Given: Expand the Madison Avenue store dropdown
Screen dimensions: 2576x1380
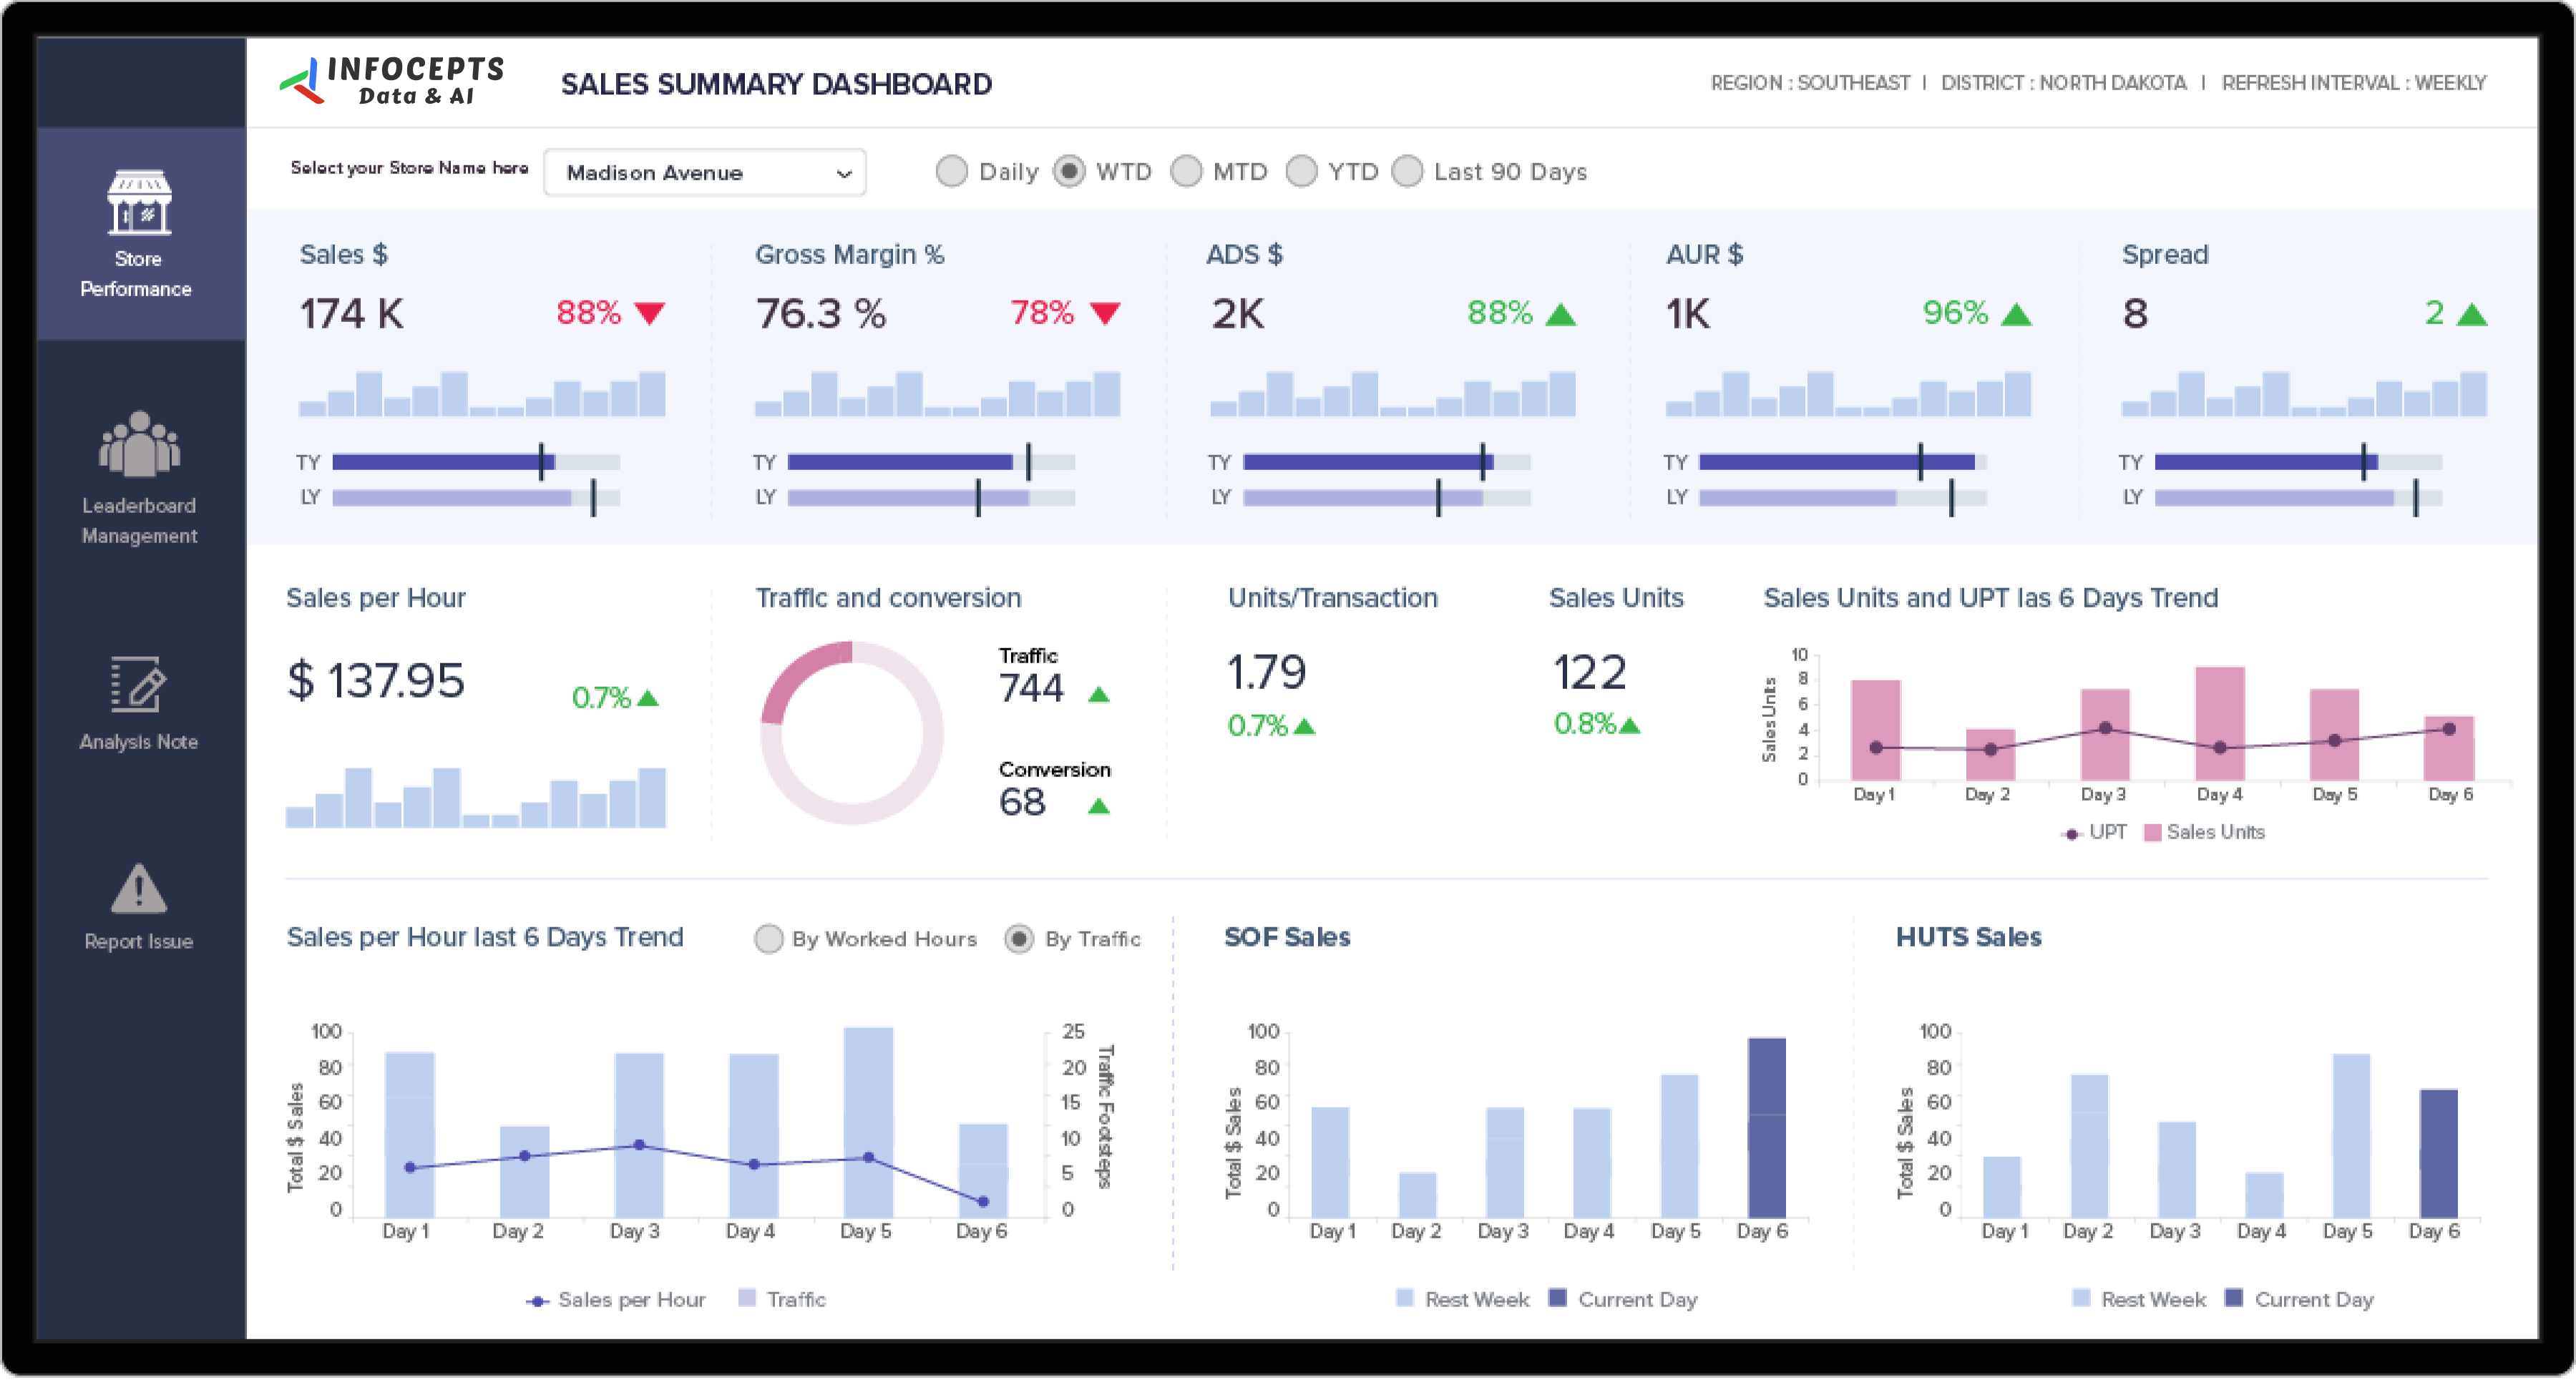Looking at the screenshot, I should (705, 172).
